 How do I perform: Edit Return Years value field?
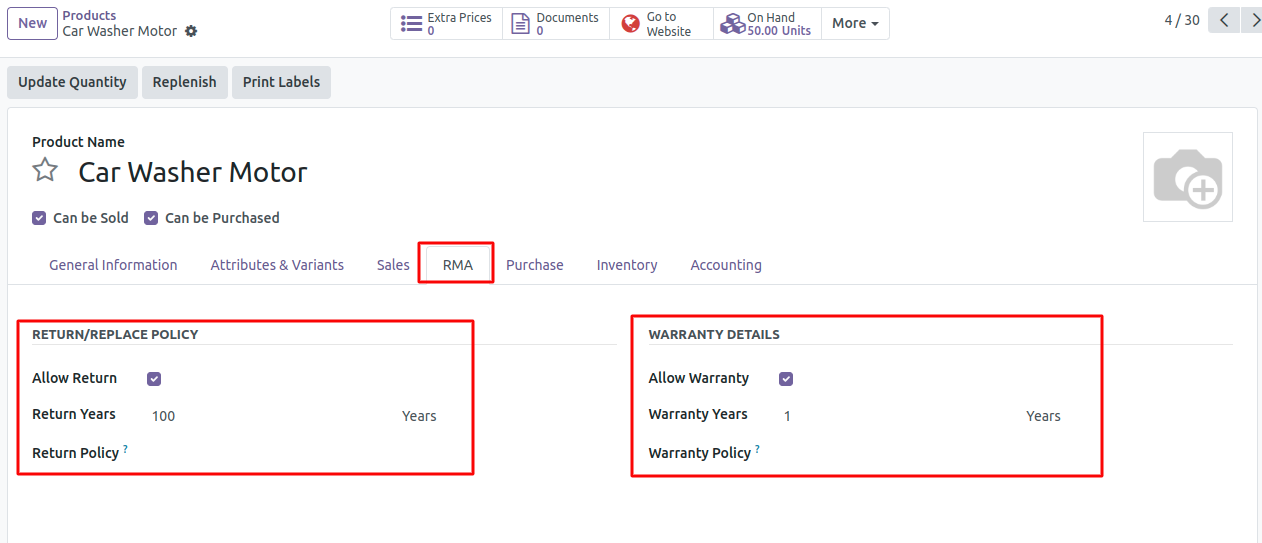point(270,416)
